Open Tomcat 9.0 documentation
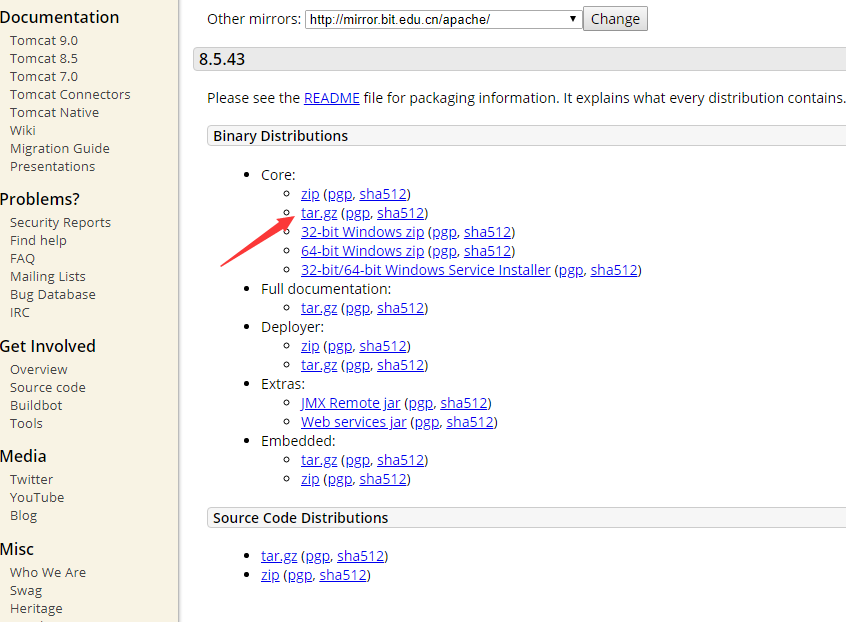846x622 pixels. click(44, 40)
